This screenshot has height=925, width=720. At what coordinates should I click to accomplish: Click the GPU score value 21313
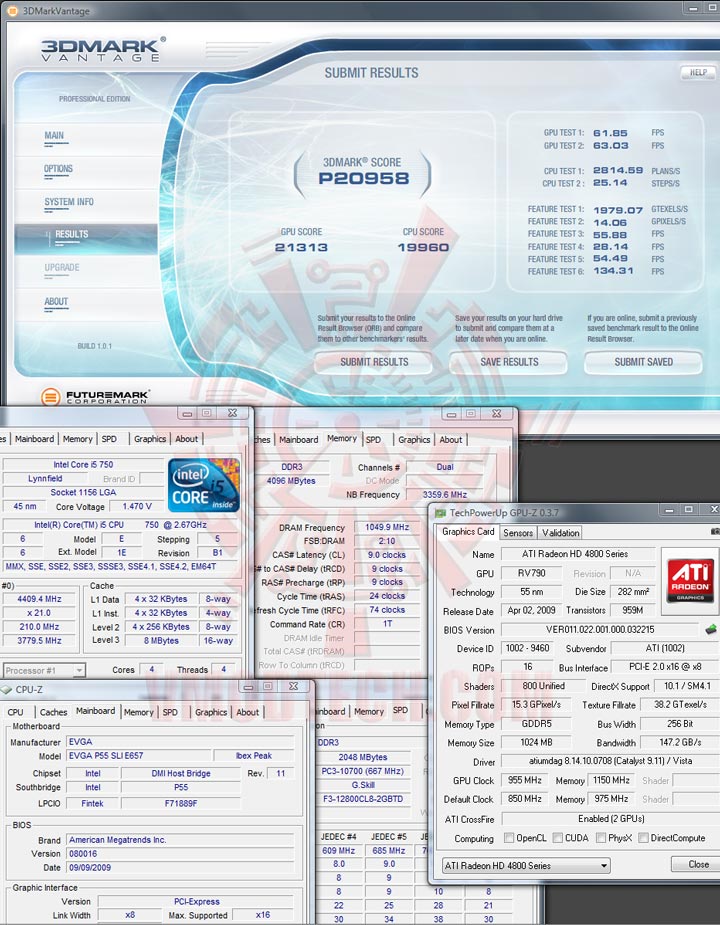point(301,247)
